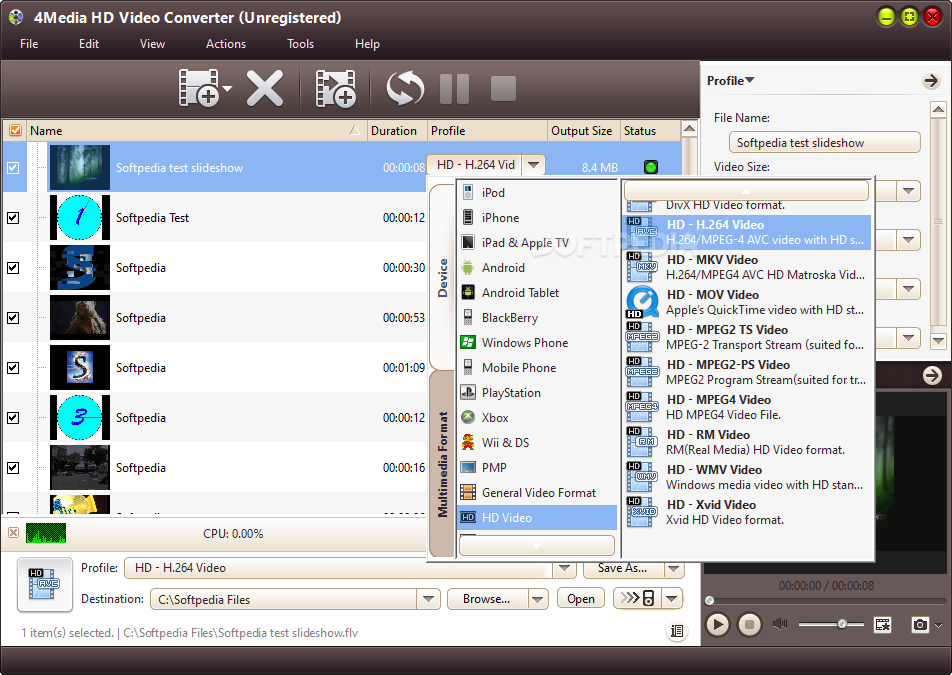Expand the bottom Profile combo box arrow
The image size is (952, 675).
[565, 568]
